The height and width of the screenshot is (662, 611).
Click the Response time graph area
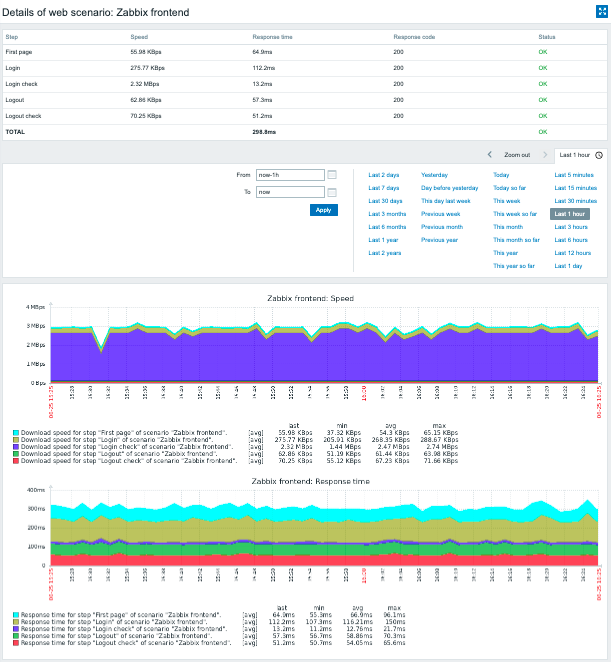[324, 528]
